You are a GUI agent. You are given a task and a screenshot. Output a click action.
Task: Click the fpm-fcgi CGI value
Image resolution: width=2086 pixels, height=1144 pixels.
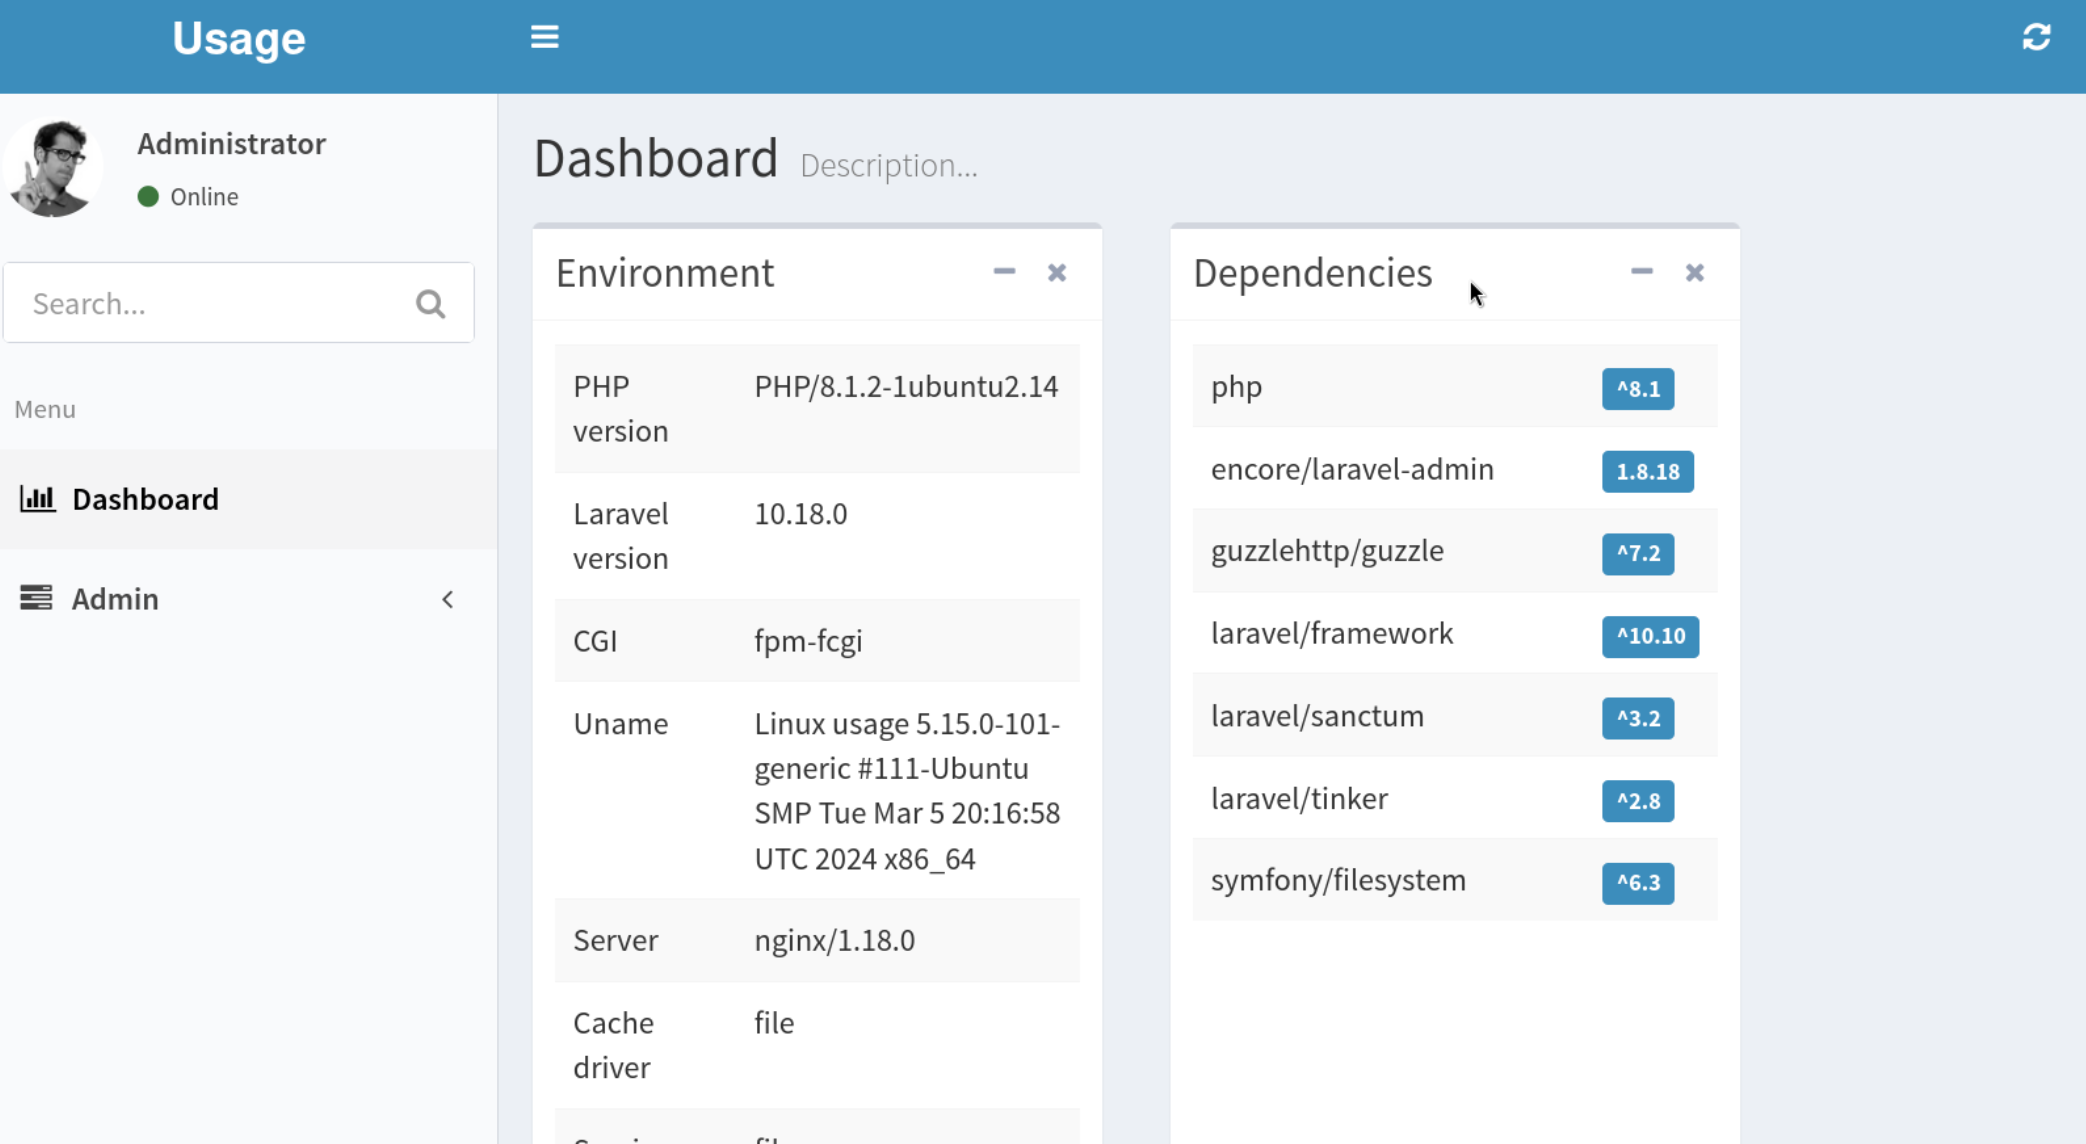point(808,640)
